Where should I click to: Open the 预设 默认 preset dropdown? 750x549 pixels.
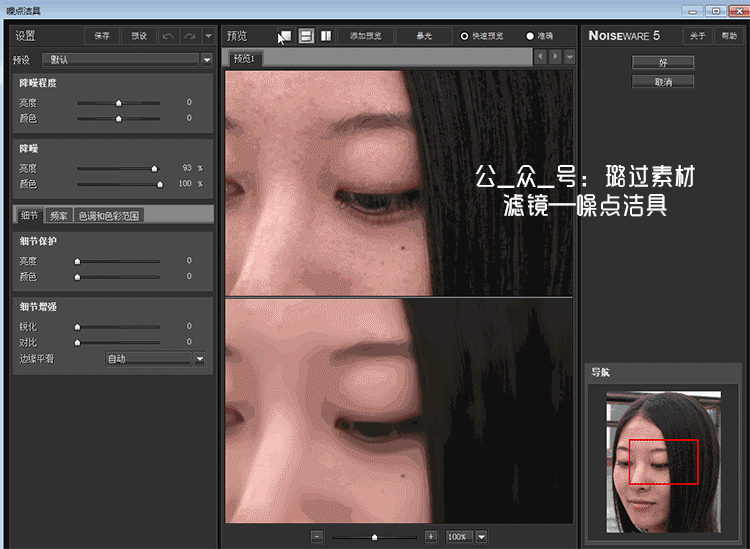[x=207, y=60]
